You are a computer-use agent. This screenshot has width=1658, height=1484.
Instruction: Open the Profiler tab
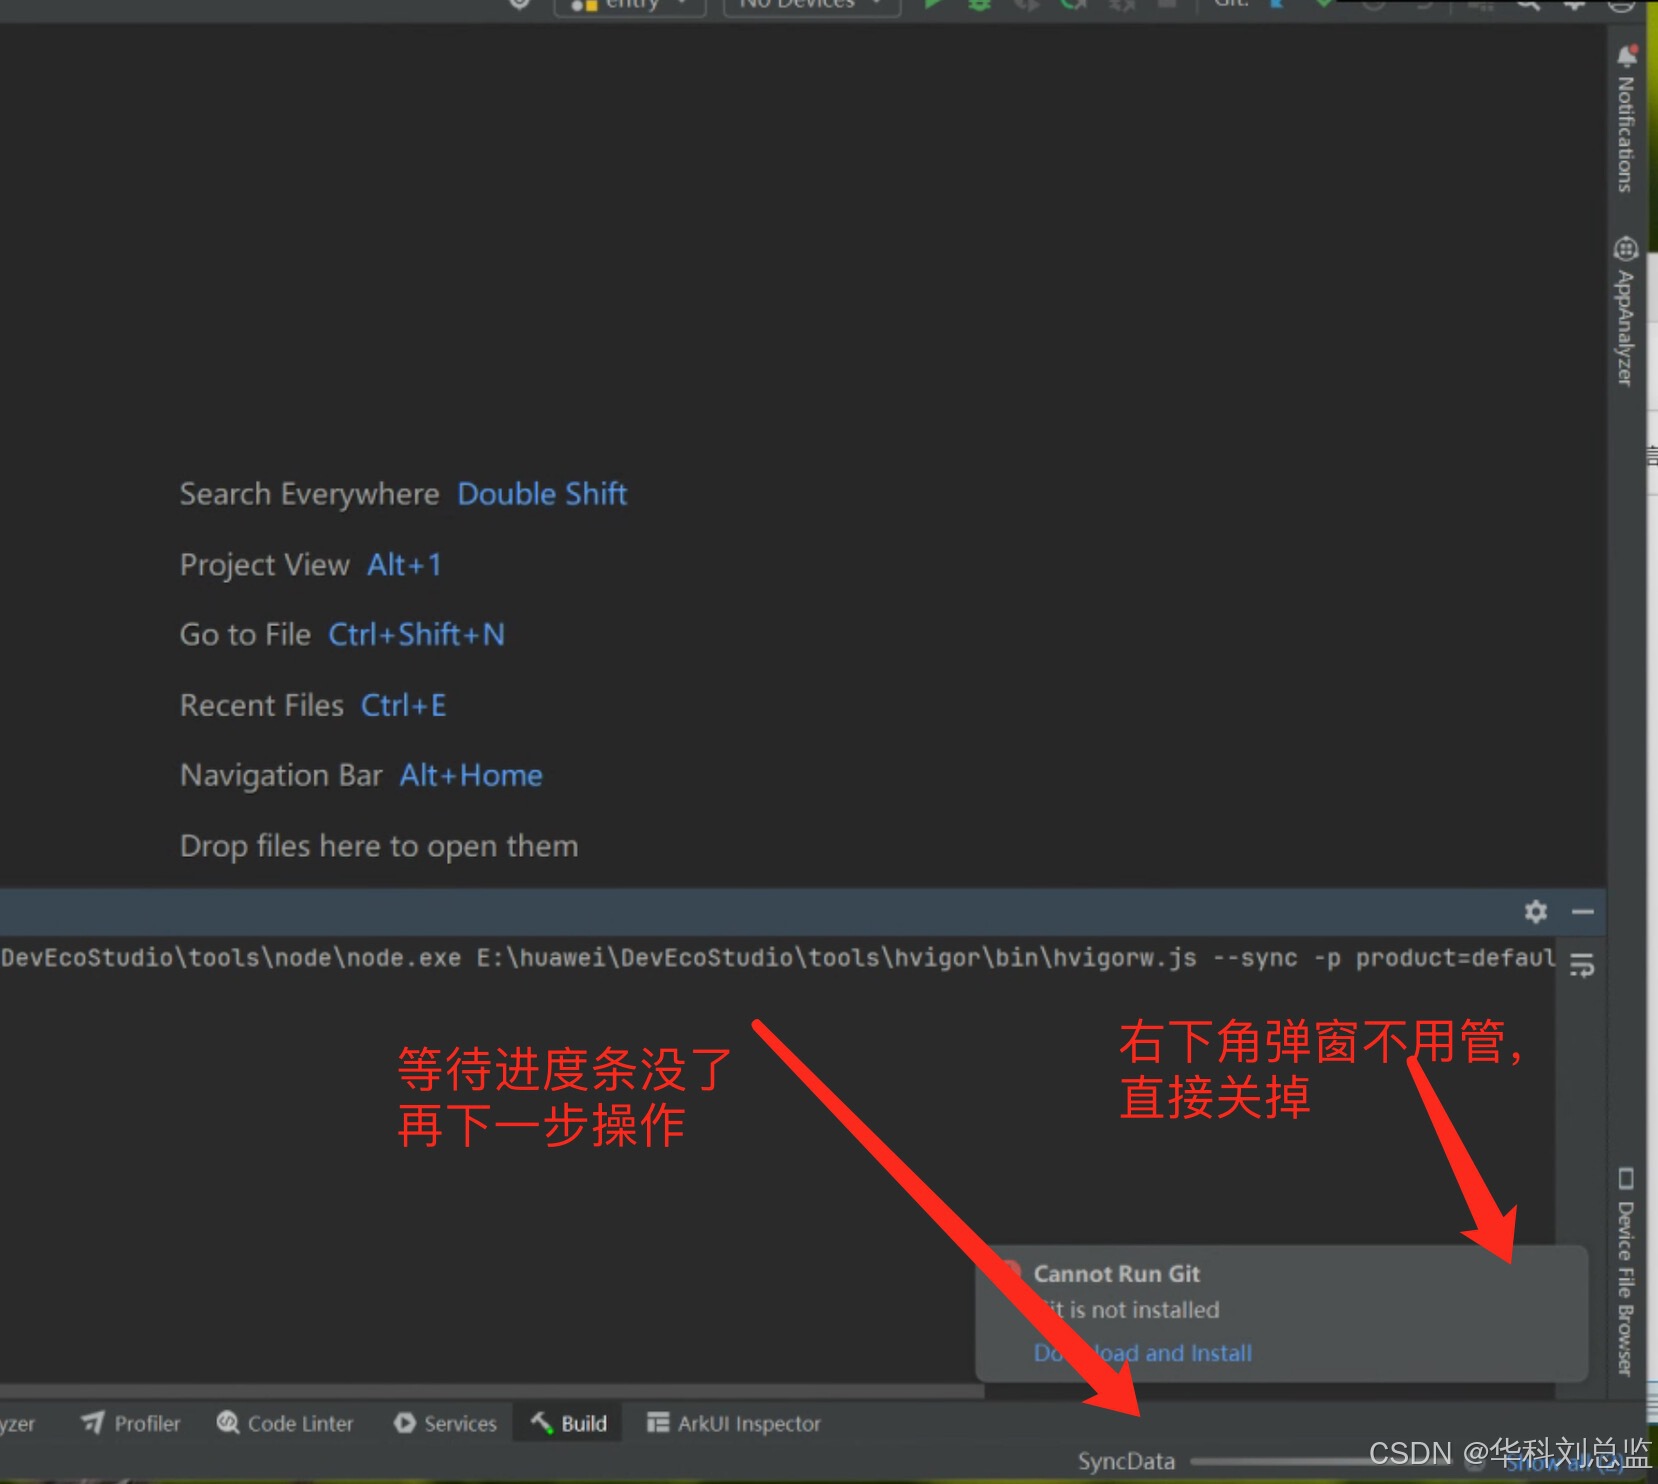click(x=131, y=1423)
